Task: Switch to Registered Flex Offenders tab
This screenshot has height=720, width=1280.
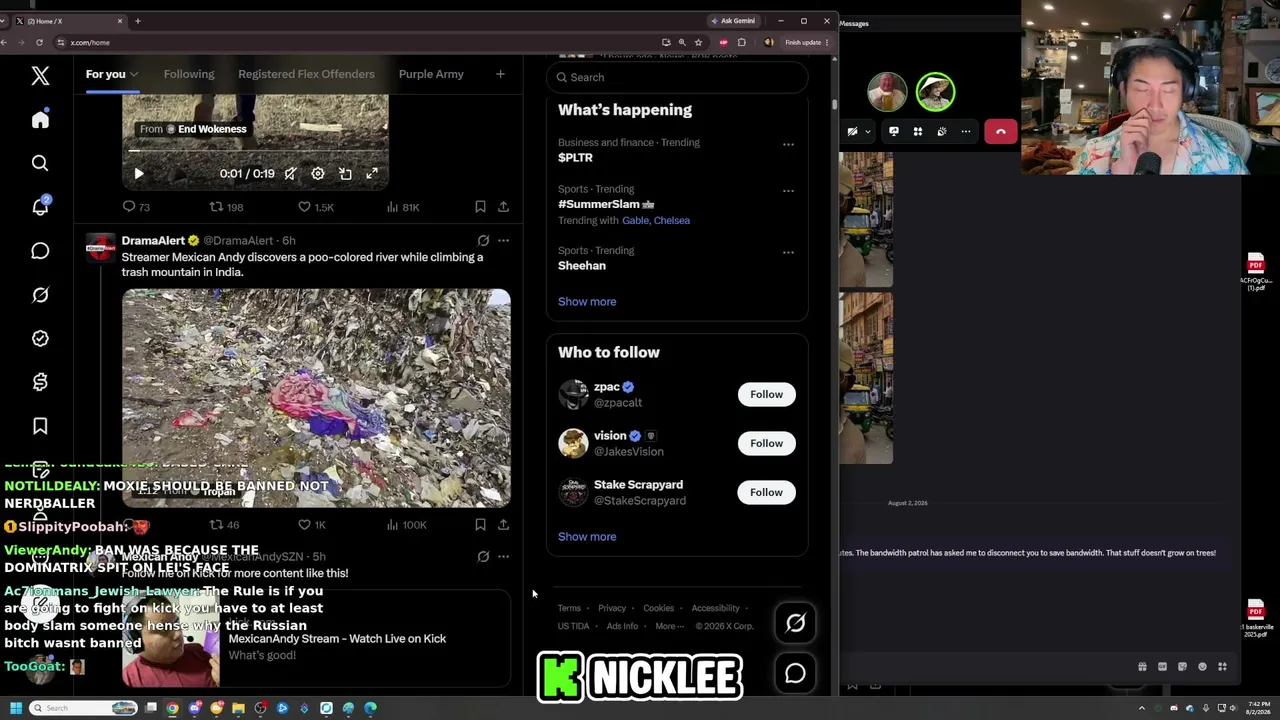Action: (306, 74)
